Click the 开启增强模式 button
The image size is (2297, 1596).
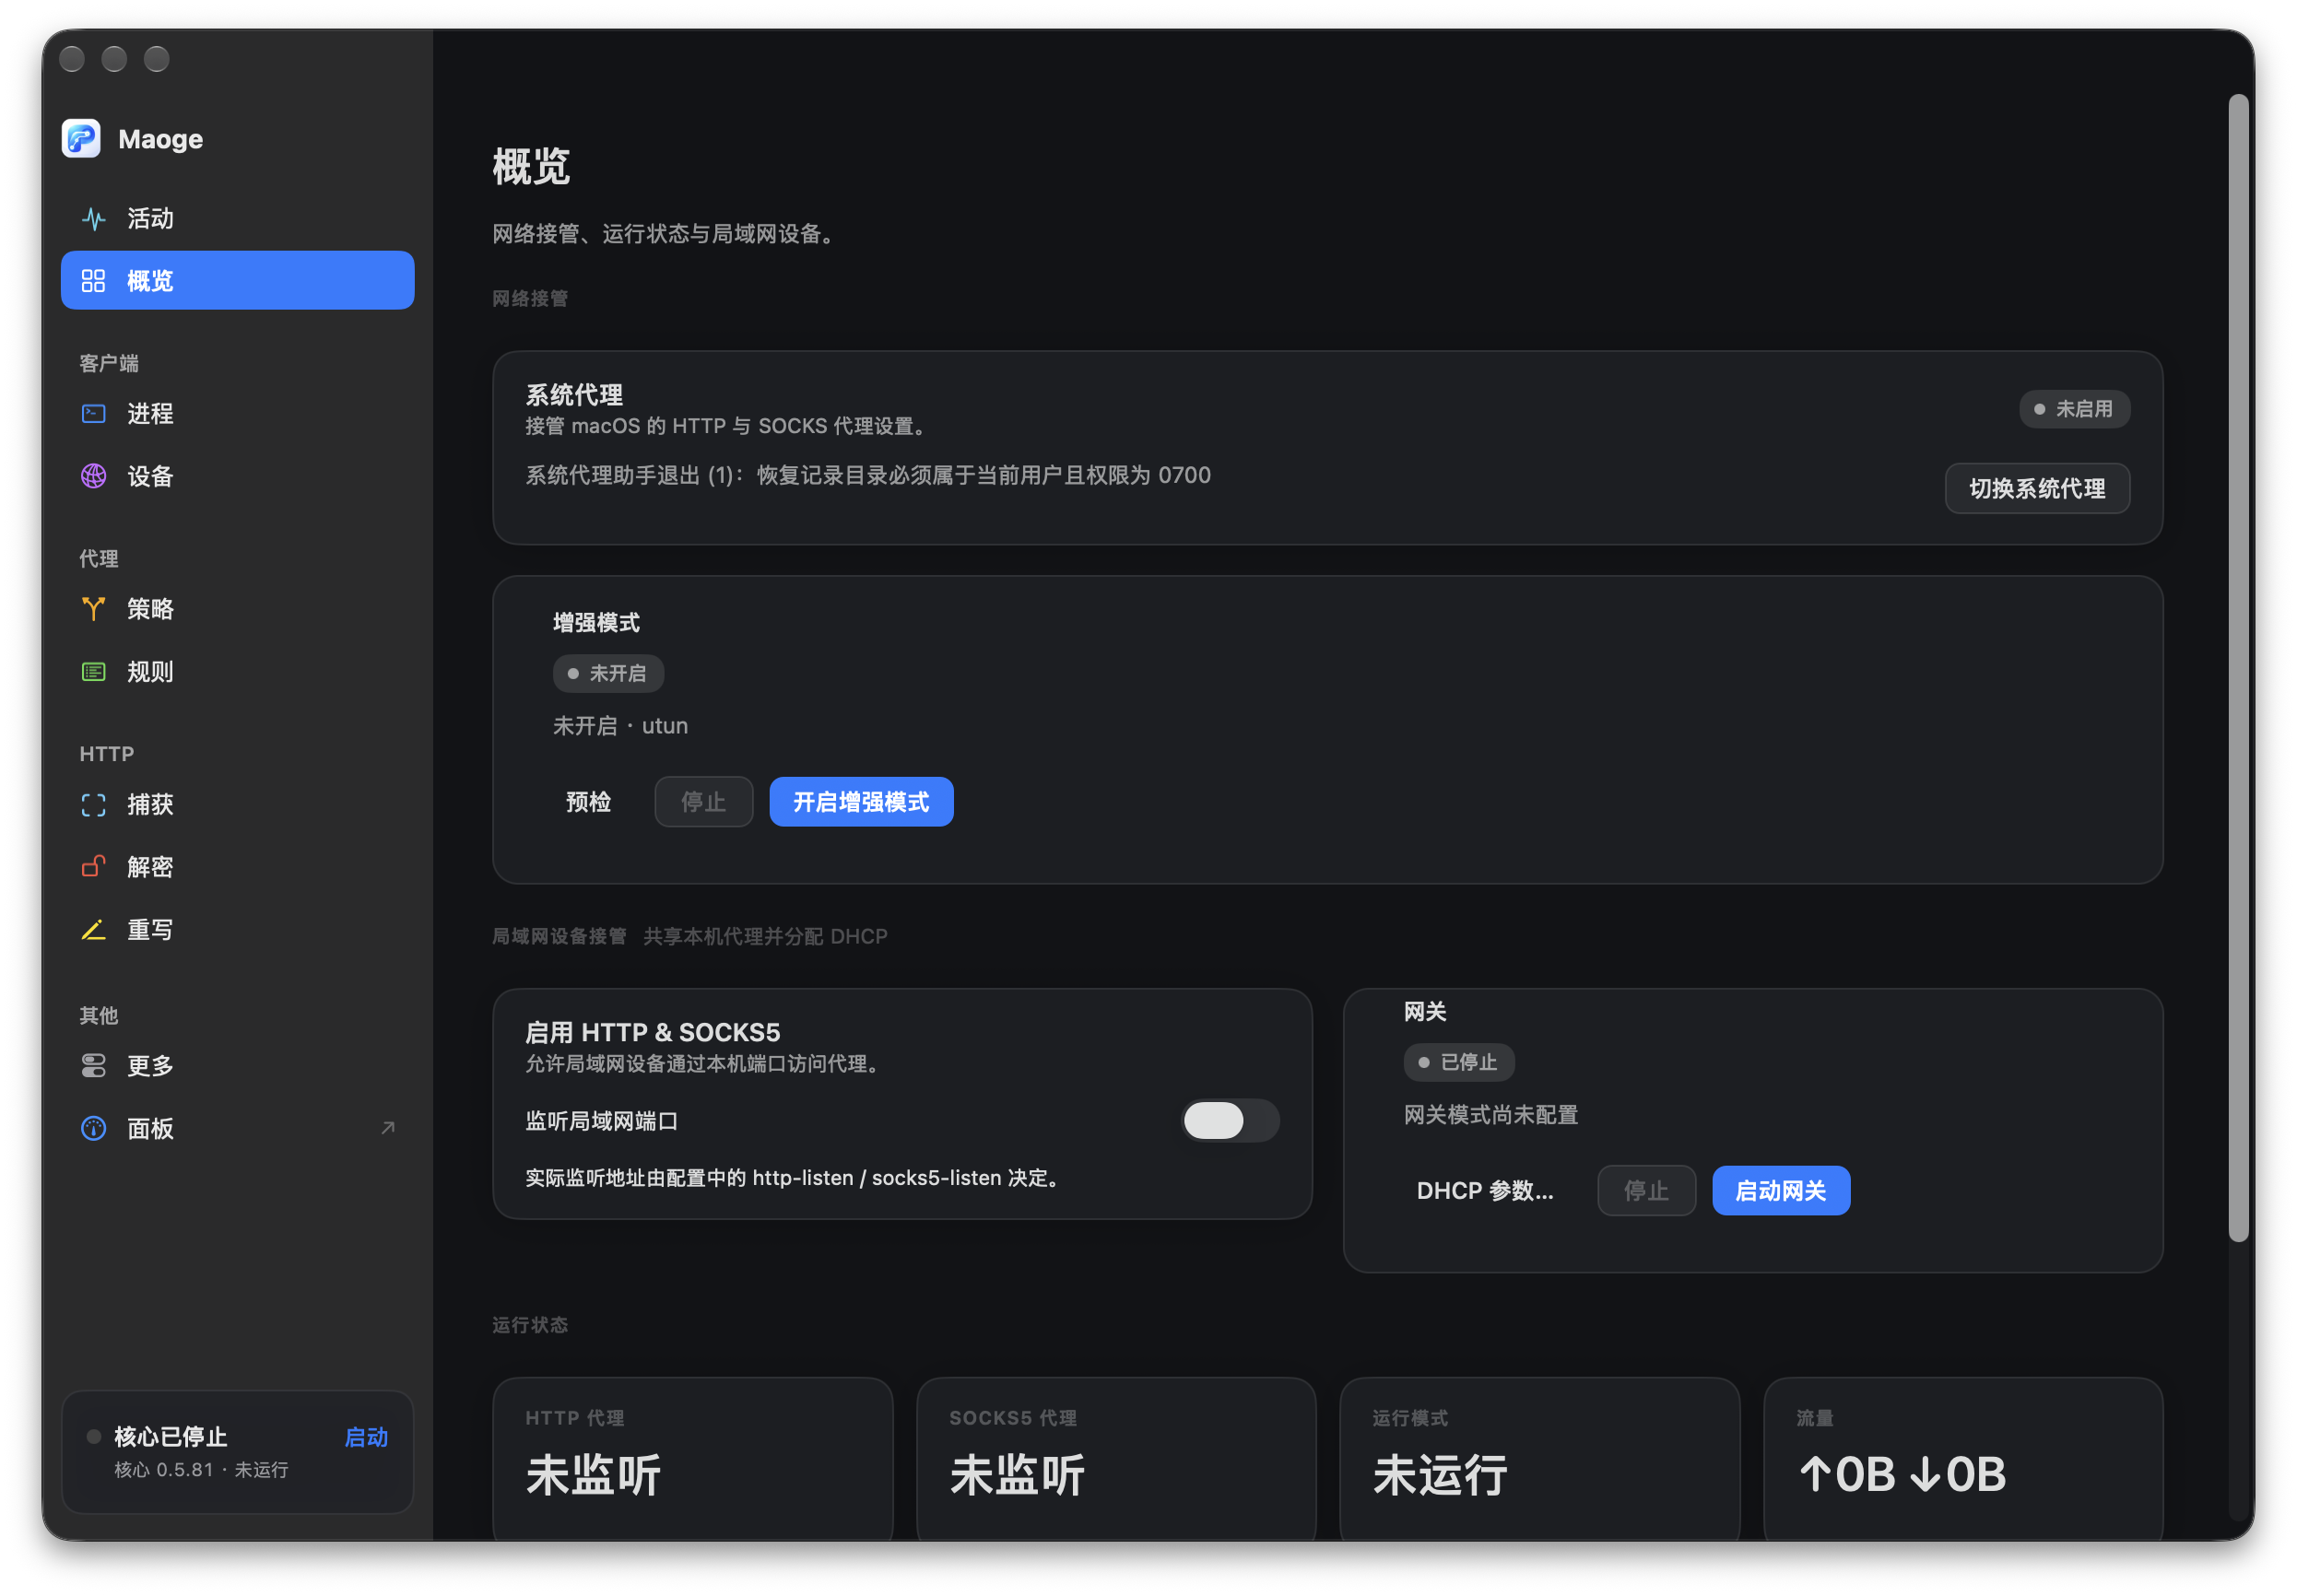[860, 802]
